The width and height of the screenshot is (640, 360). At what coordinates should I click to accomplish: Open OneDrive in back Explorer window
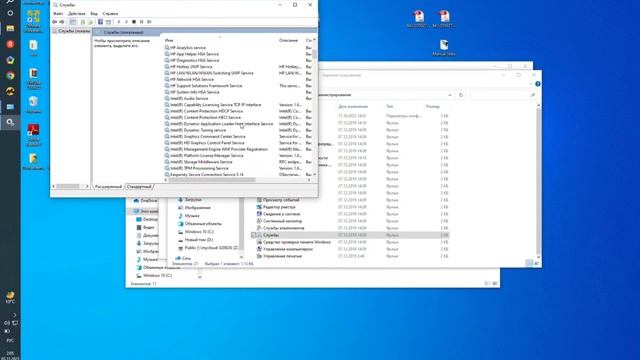145,200
